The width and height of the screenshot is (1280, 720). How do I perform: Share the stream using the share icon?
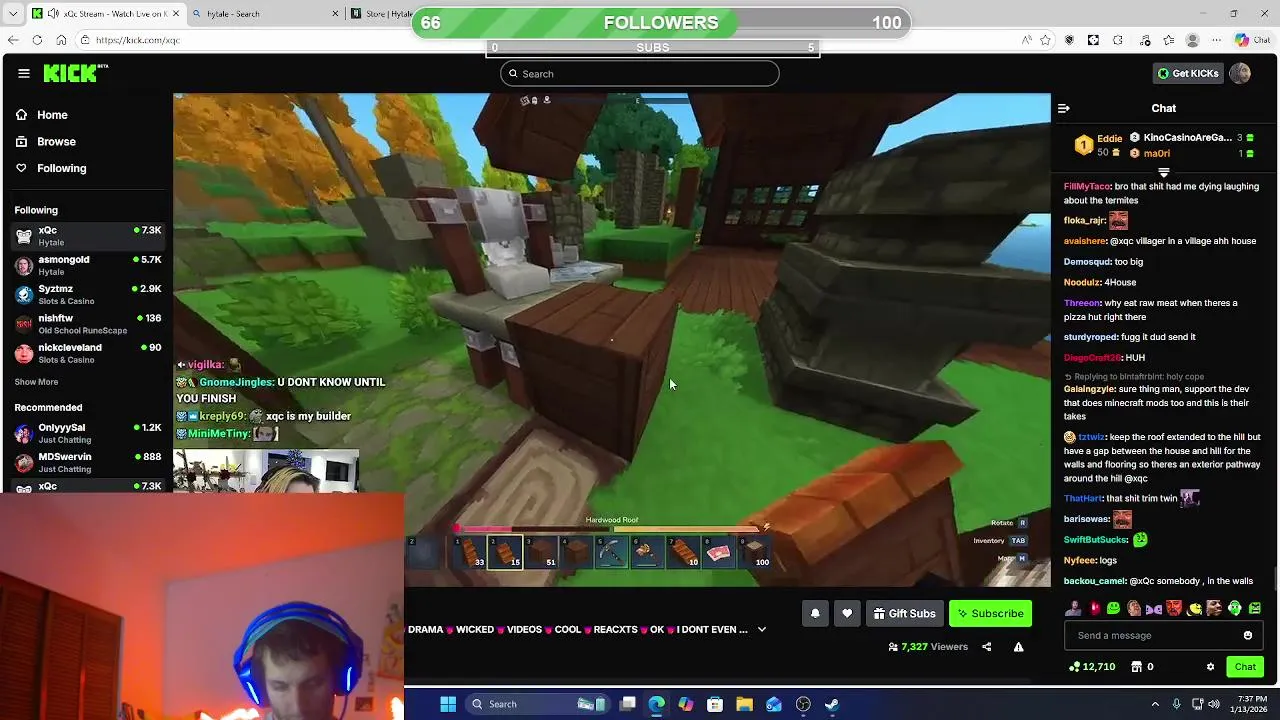(986, 647)
